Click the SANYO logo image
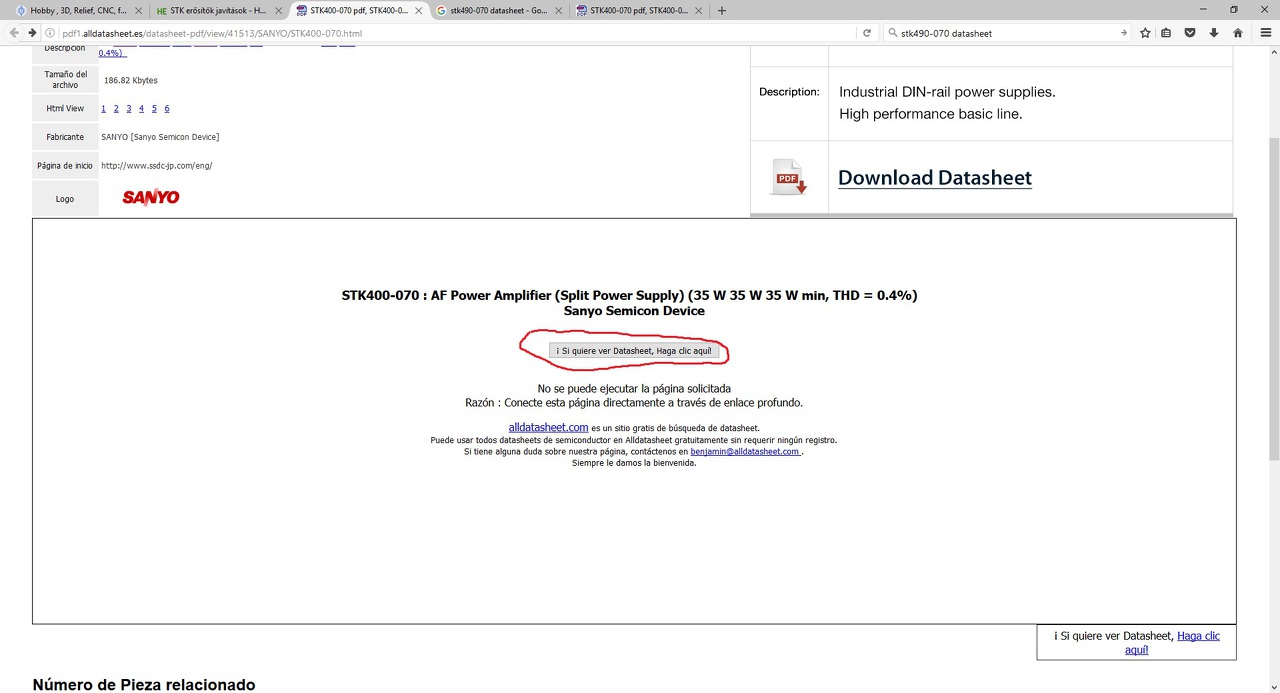This screenshot has width=1280, height=693. point(151,198)
